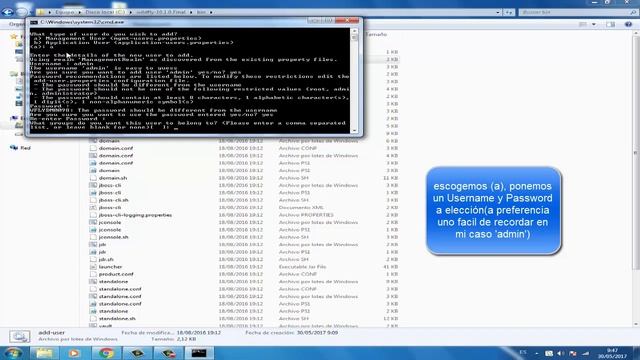The image size is (640, 360).
Task: Click the folder icon in the address bar
Action: coord(41,12)
